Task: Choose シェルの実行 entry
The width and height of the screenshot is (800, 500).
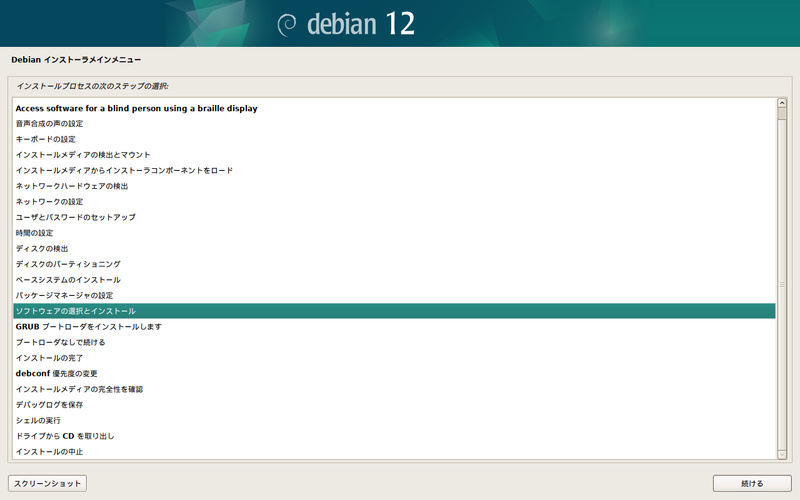Action: point(36,420)
